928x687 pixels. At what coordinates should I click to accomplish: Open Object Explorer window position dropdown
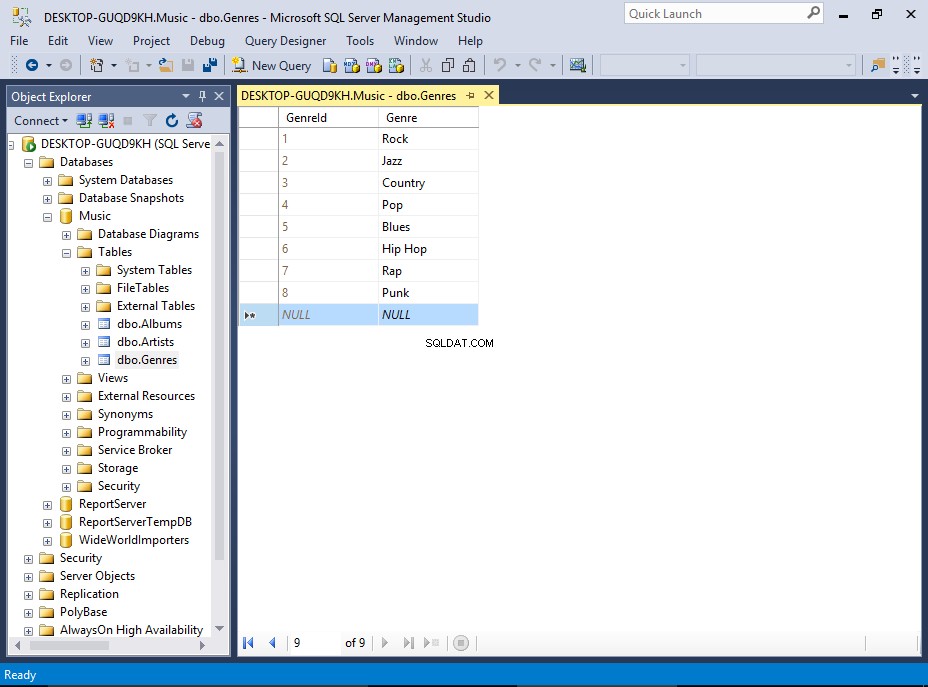tap(186, 96)
